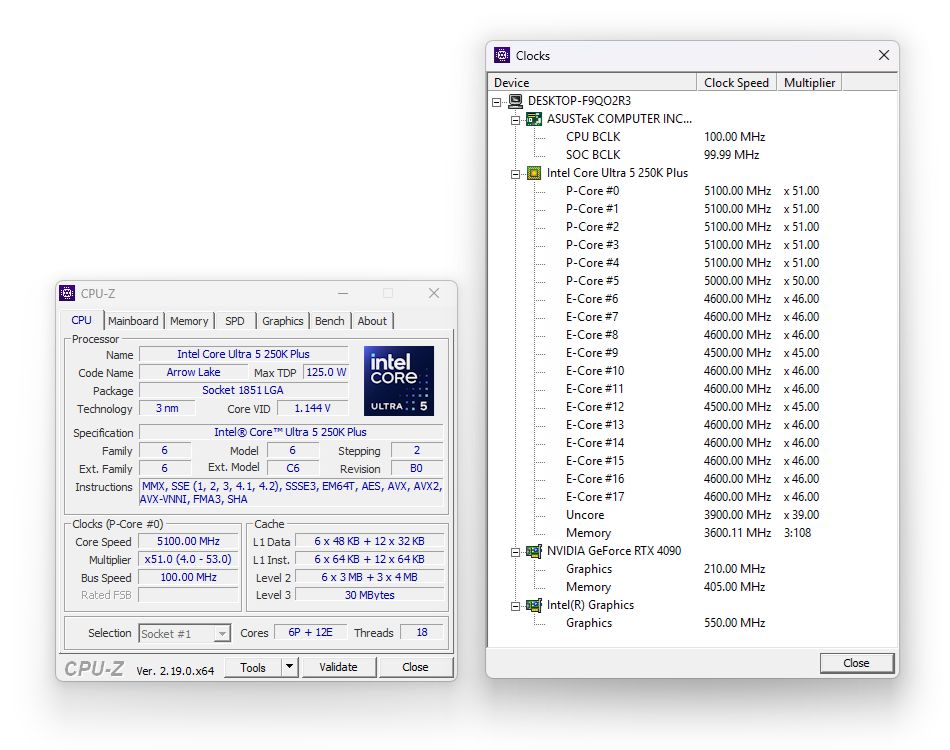This screenshot has height=750, width=950.
Task: Click the Multiplier column header
Action: [x=809, y=82]
